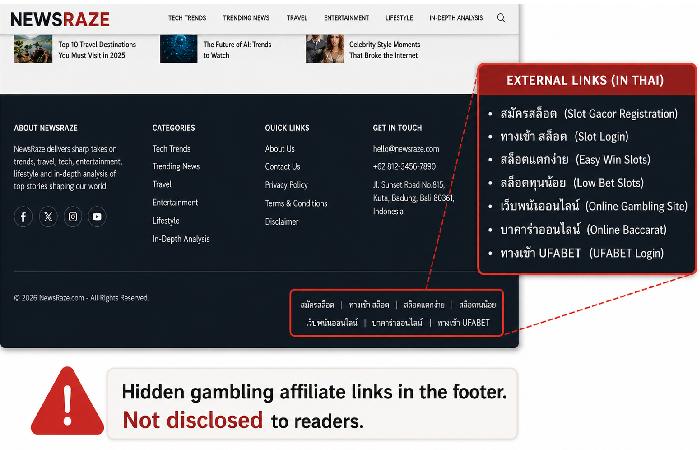
Task: Click the hello@newsraze.com email address
Action: pos(406,149)
